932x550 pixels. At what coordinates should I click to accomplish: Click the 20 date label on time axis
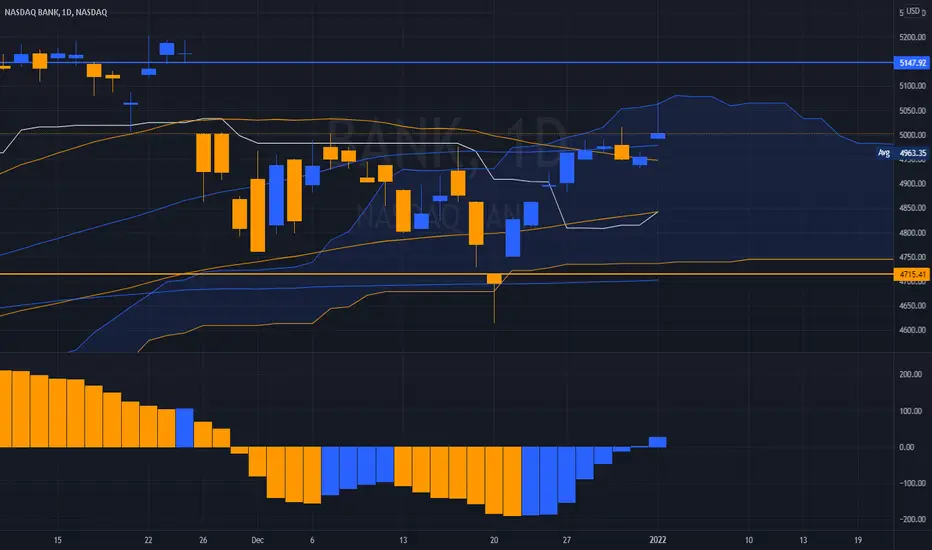494,540
